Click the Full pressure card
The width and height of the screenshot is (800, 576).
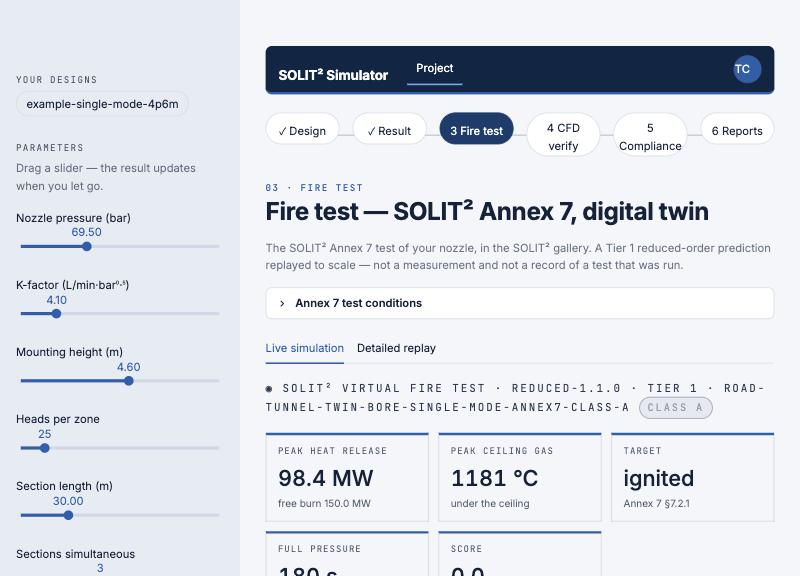347,554
